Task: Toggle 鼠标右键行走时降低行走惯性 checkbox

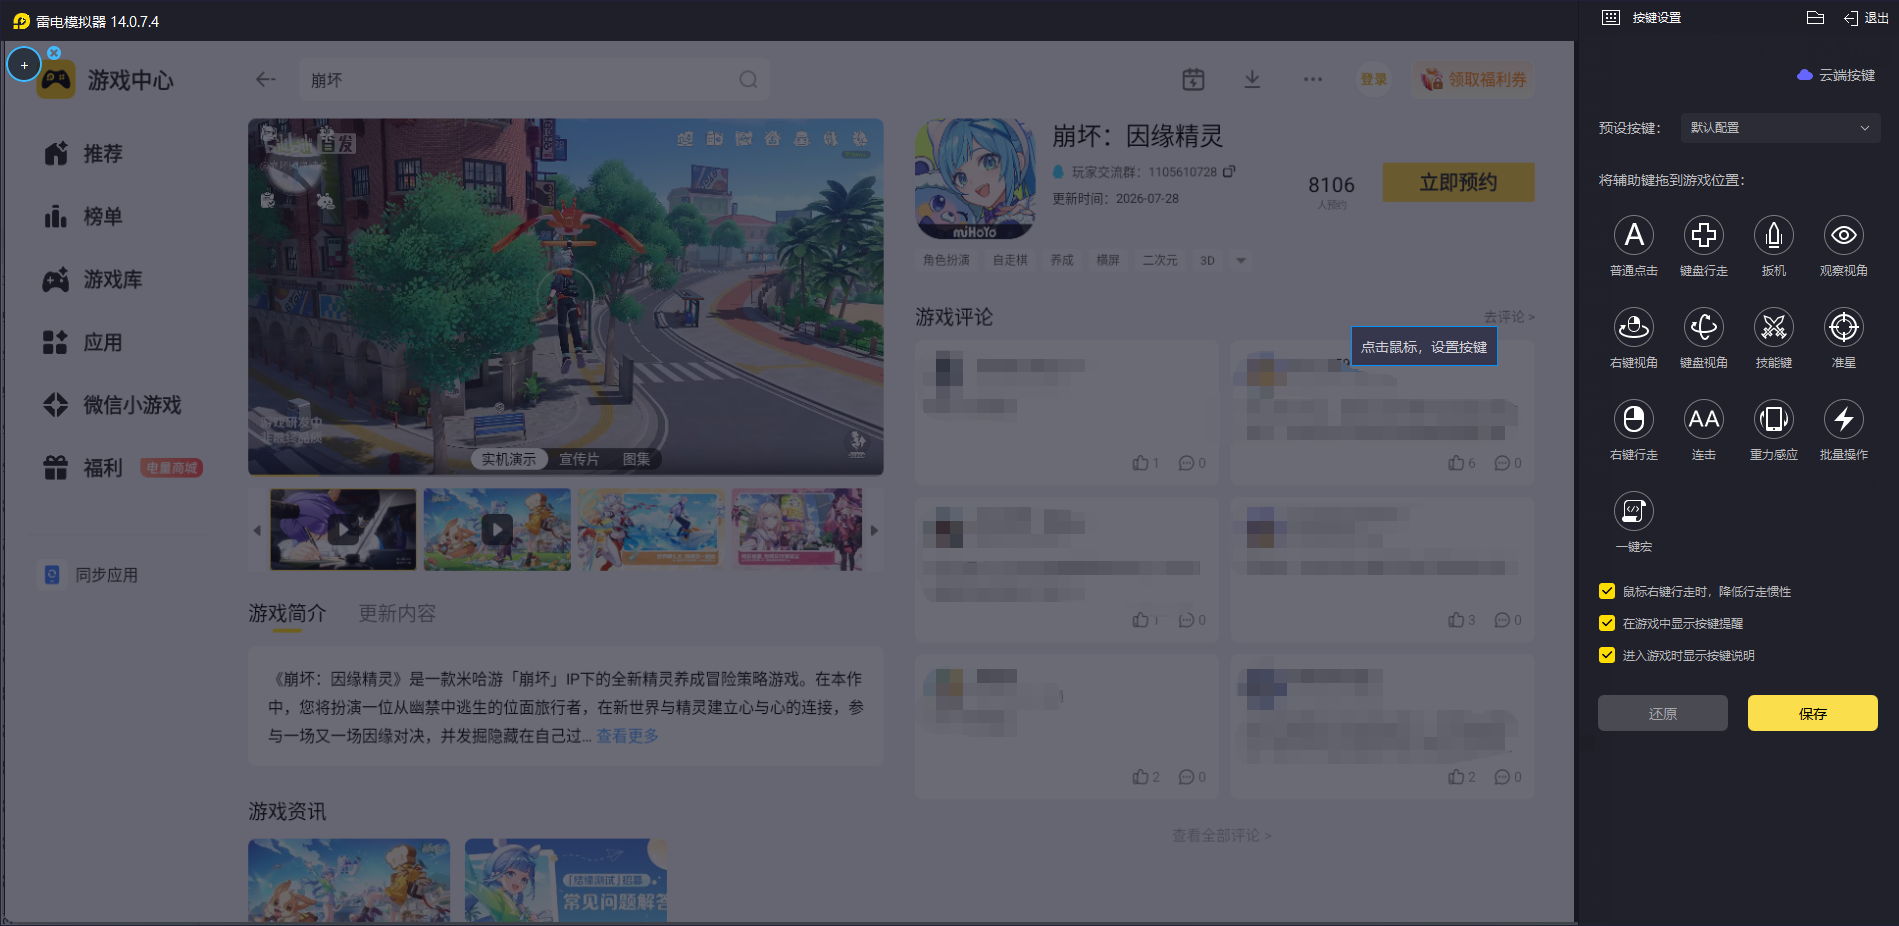Action: [1607, 591]
